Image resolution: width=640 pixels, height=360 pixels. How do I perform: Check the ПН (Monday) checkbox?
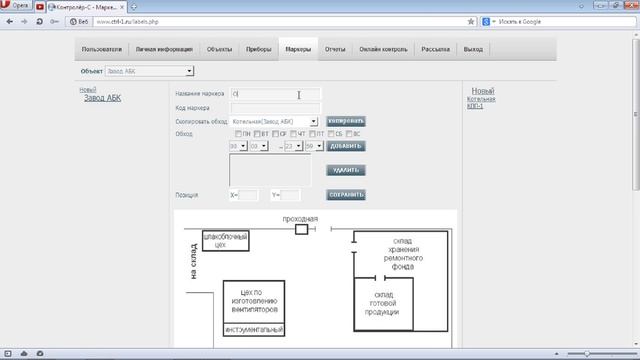(x=238, y=133)
